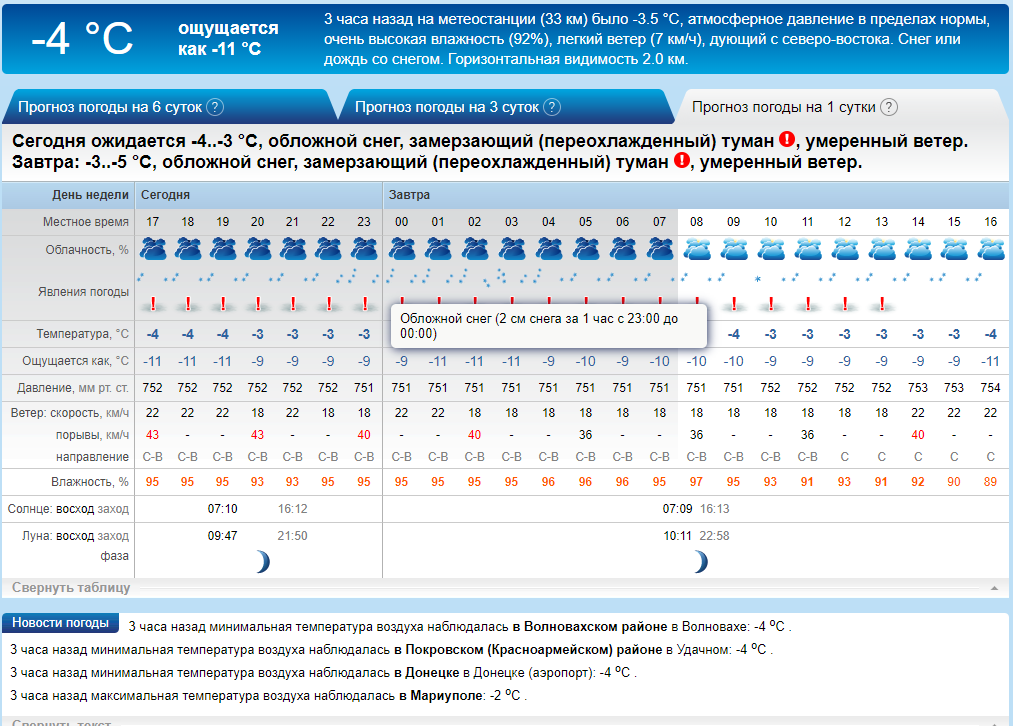This screenshot has width=1013, height=726.
Task: Click gust value 43 at 17:00
Action: (152, 435)
